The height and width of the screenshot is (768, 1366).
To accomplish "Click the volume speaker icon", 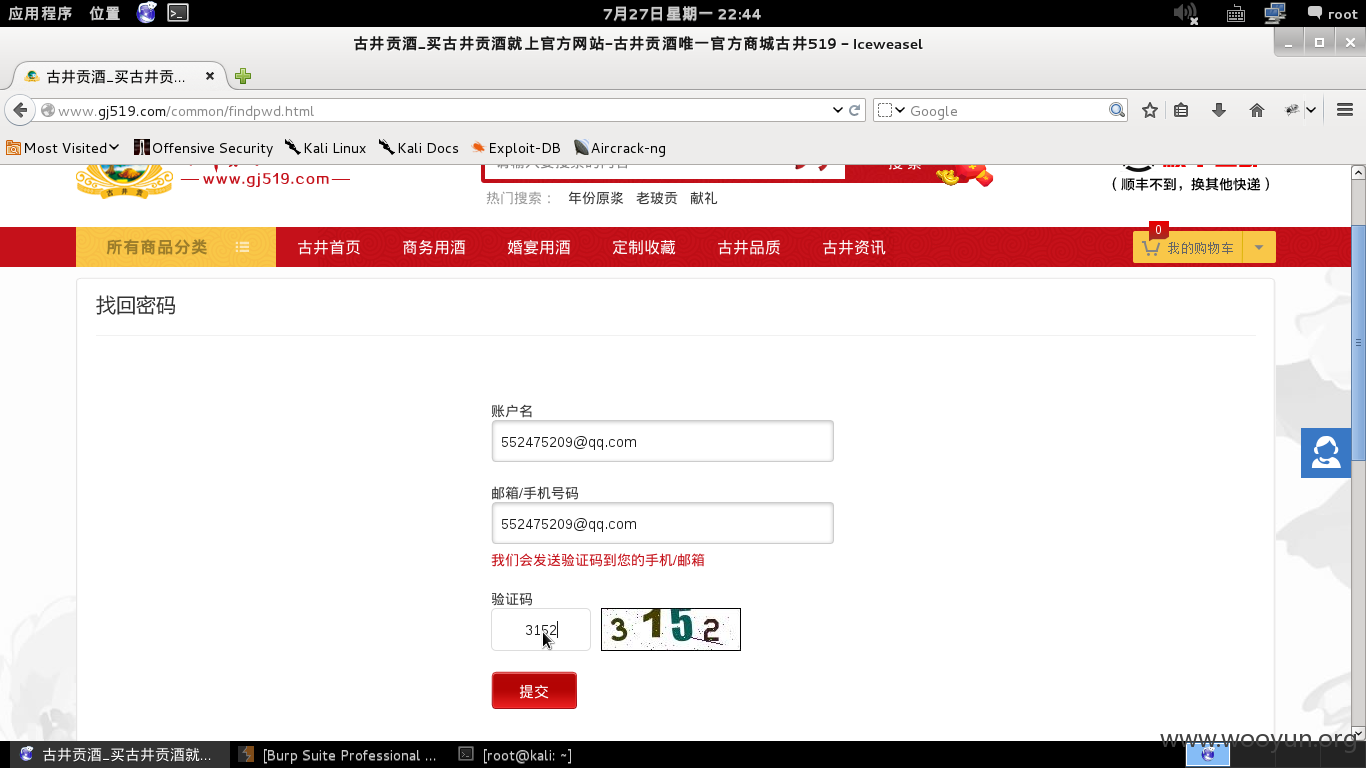I will (1186, 14).
